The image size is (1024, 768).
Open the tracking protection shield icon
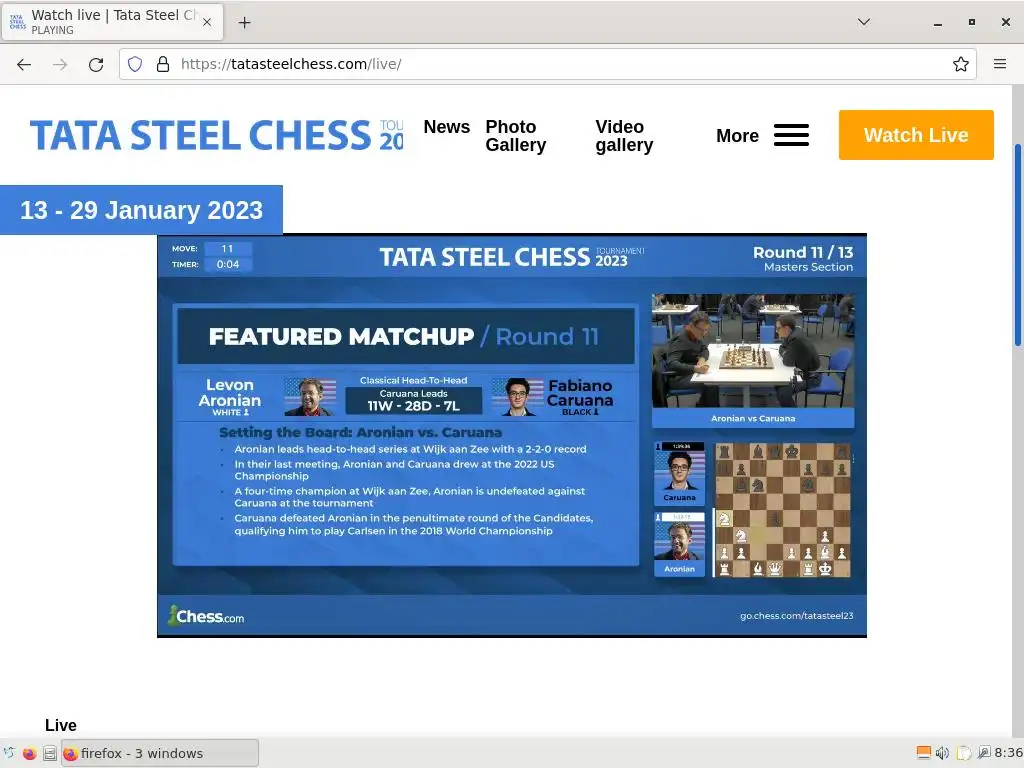click(135, 64)
